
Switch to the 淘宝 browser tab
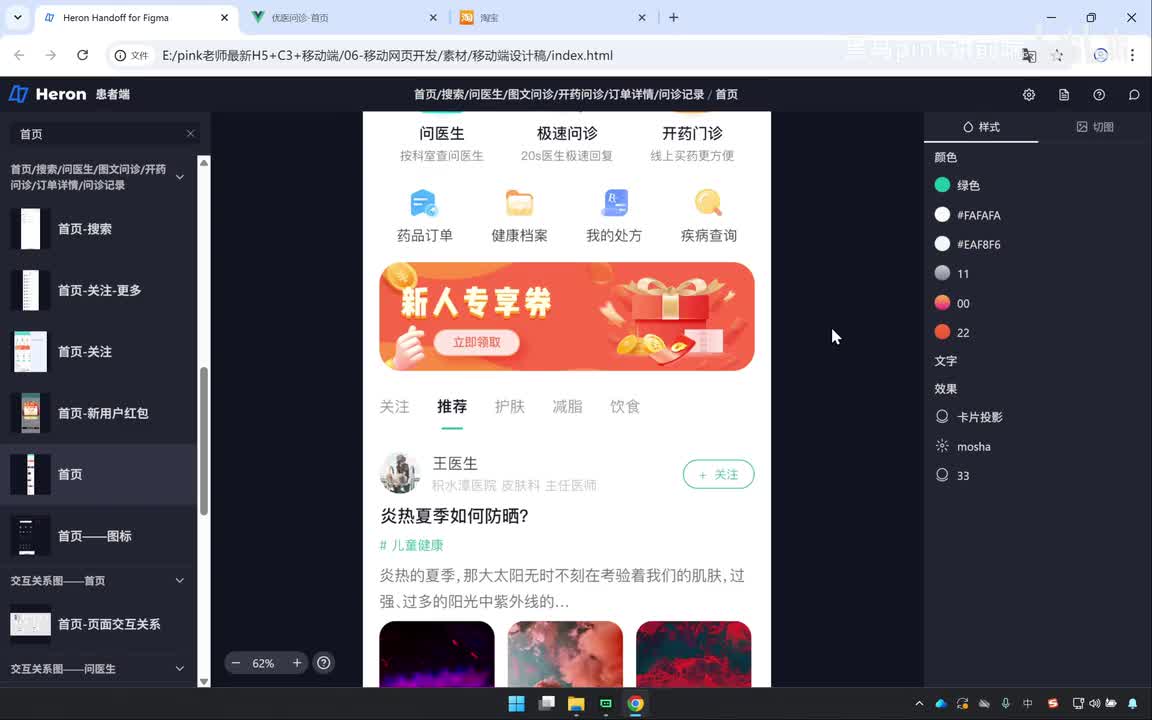[551, 18]
